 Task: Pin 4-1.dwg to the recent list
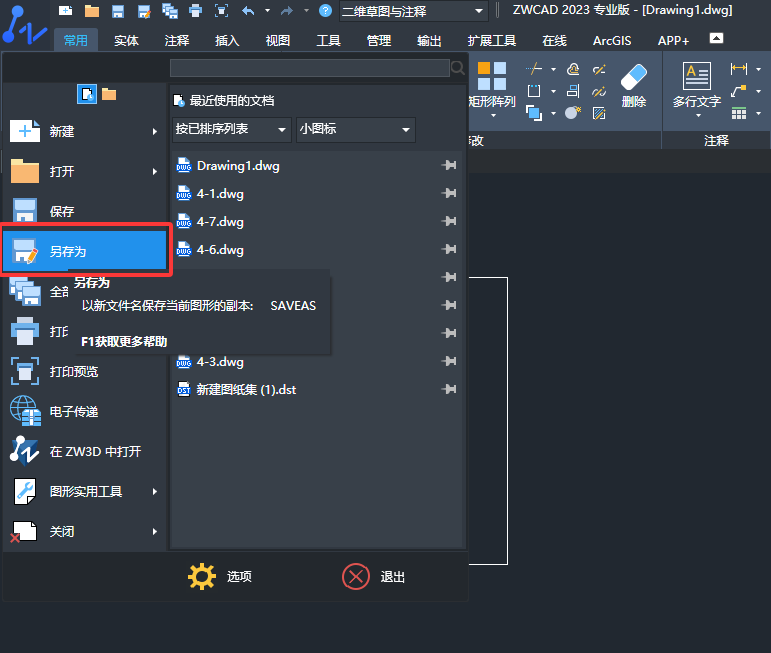(449, 193)
